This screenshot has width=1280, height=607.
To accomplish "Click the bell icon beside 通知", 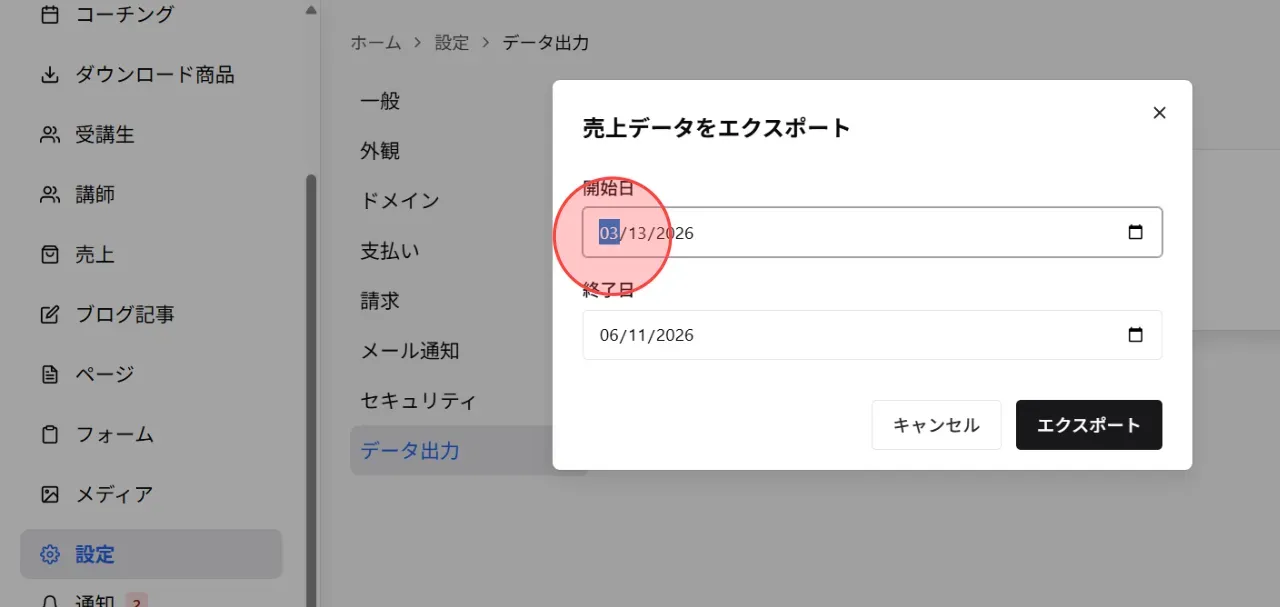I will click(x=50, y=601).
